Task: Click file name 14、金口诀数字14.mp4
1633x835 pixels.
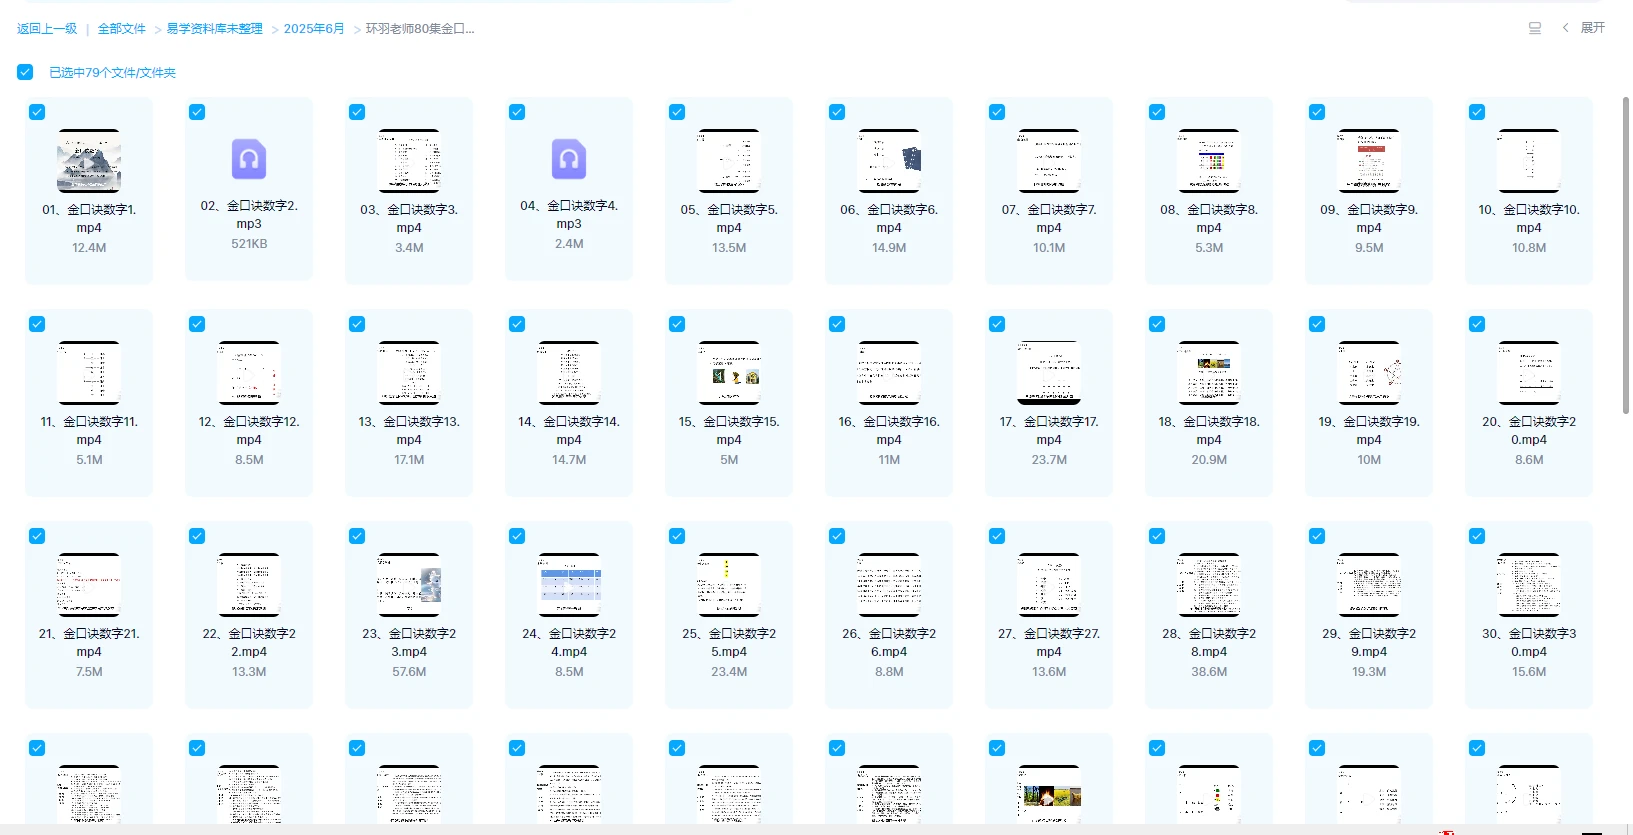Action: pyautogui.click(x=569, y=431)
